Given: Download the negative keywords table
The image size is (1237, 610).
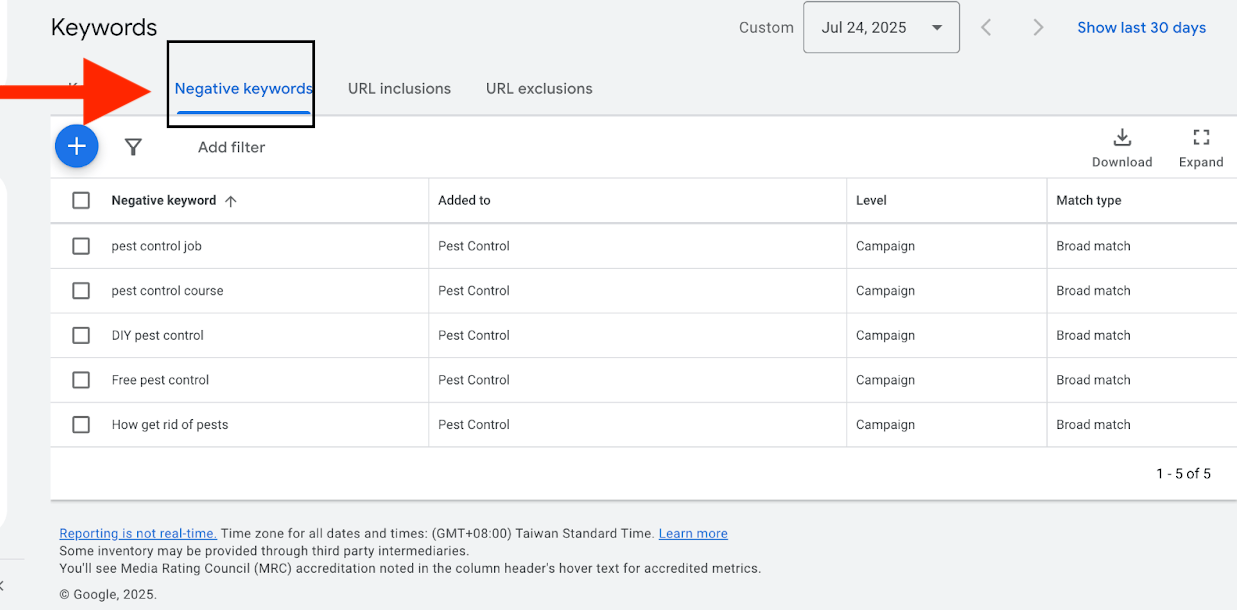Looking at the screenshot, I should coord(1121,148).
